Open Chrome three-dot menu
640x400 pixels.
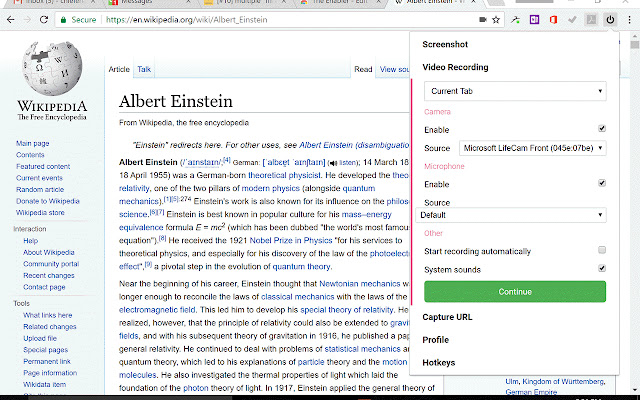630,20
